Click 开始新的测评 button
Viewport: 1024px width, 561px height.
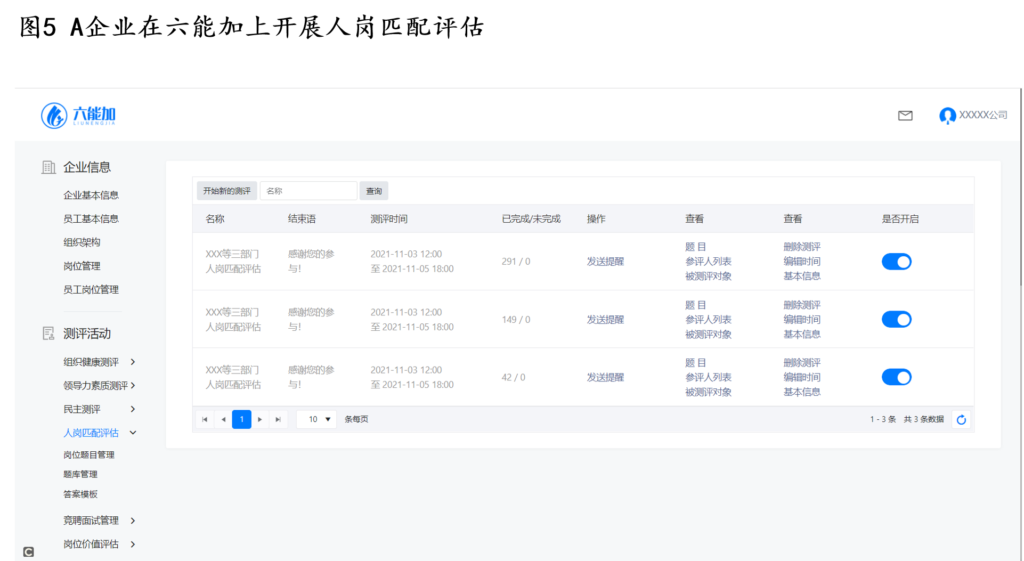tap(227, 191)
